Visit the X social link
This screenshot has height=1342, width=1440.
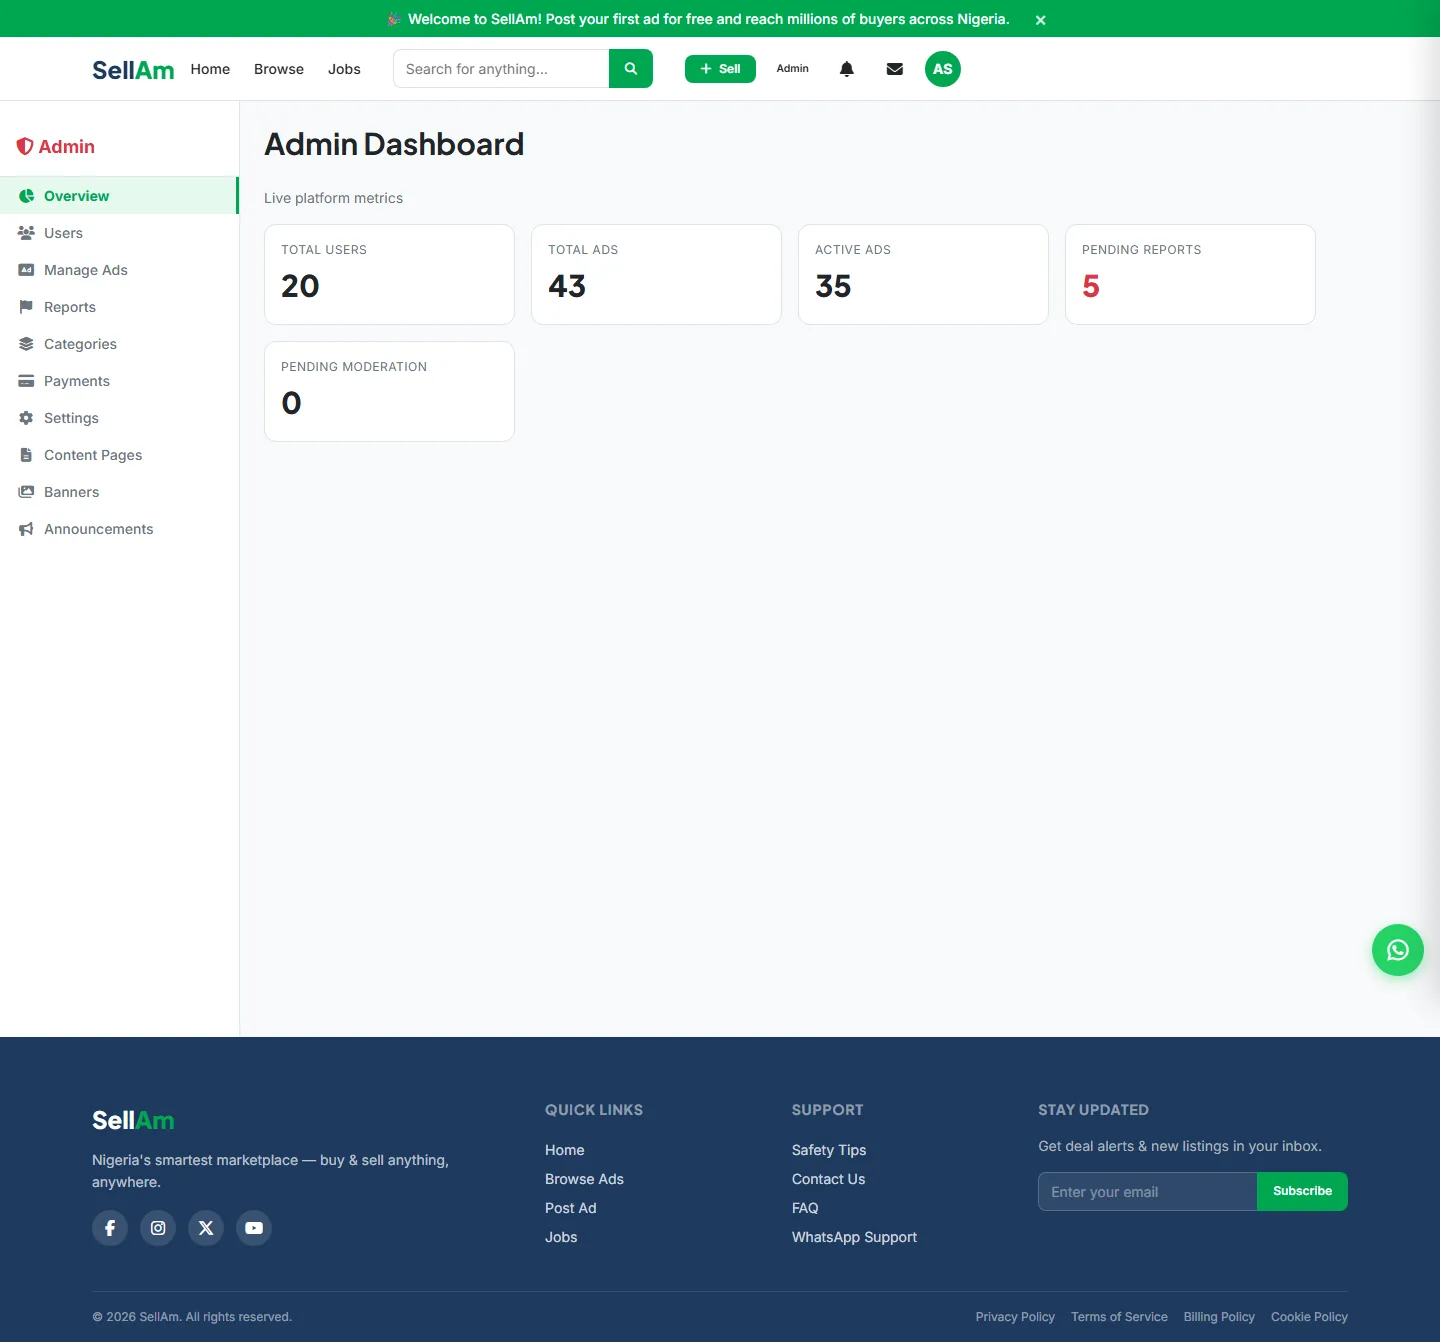(x=206, y=1228)
